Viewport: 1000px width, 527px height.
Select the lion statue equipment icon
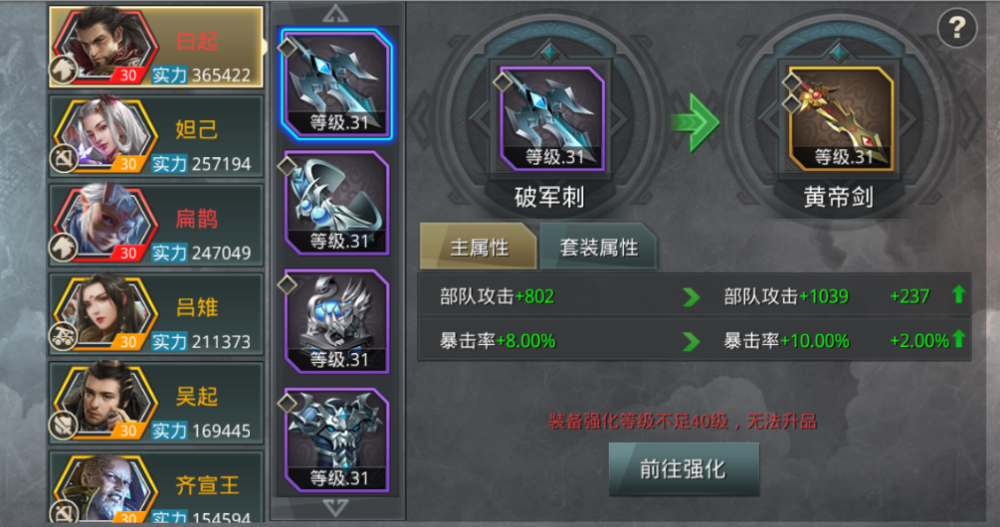(x=336, y=322)
